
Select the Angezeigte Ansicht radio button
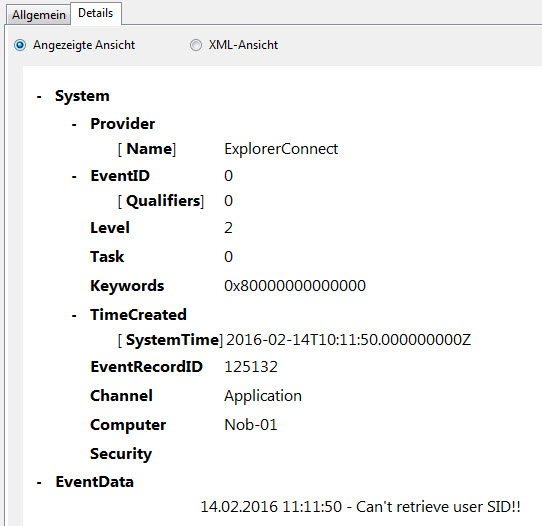pyautogui.click(x=20, y=45)
